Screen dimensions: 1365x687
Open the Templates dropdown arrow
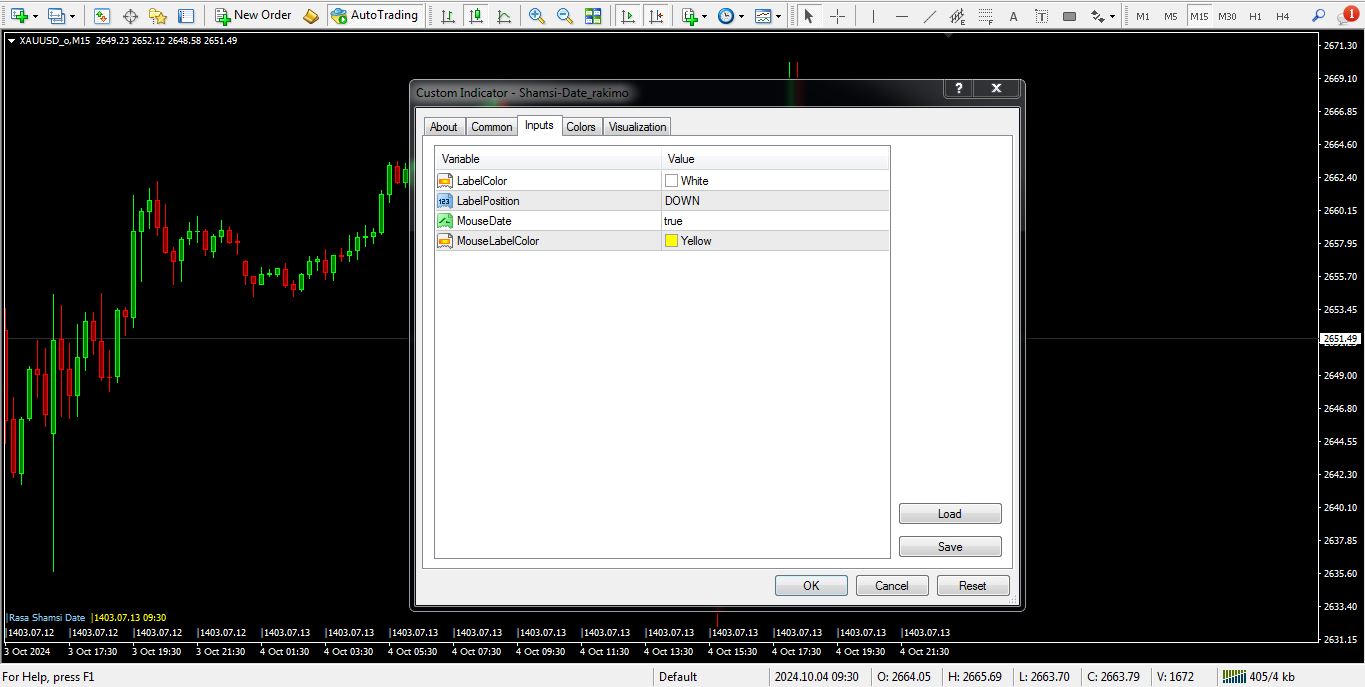pos(777,16)
